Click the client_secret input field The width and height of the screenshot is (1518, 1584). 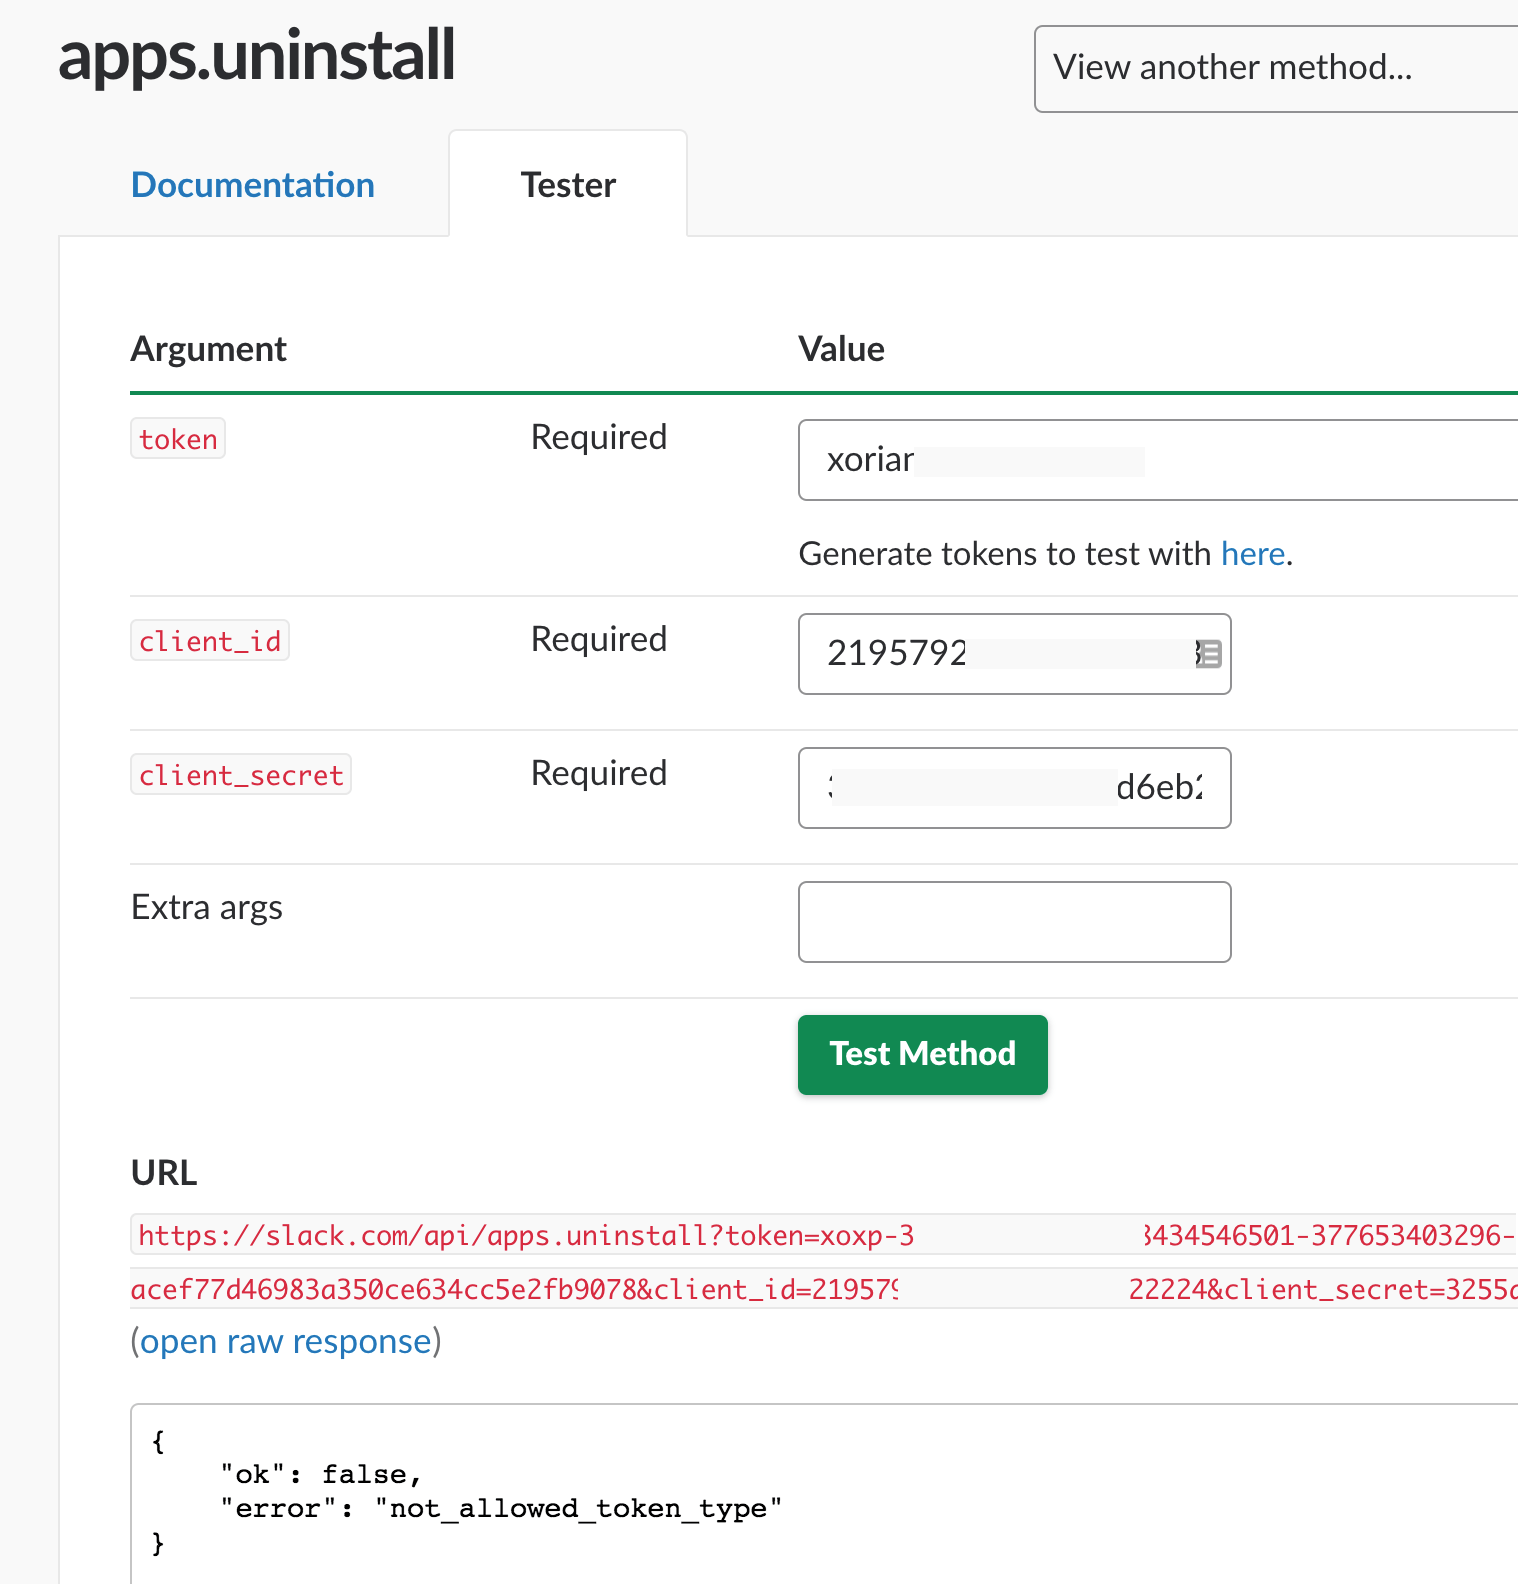(x=1014, y=788)
